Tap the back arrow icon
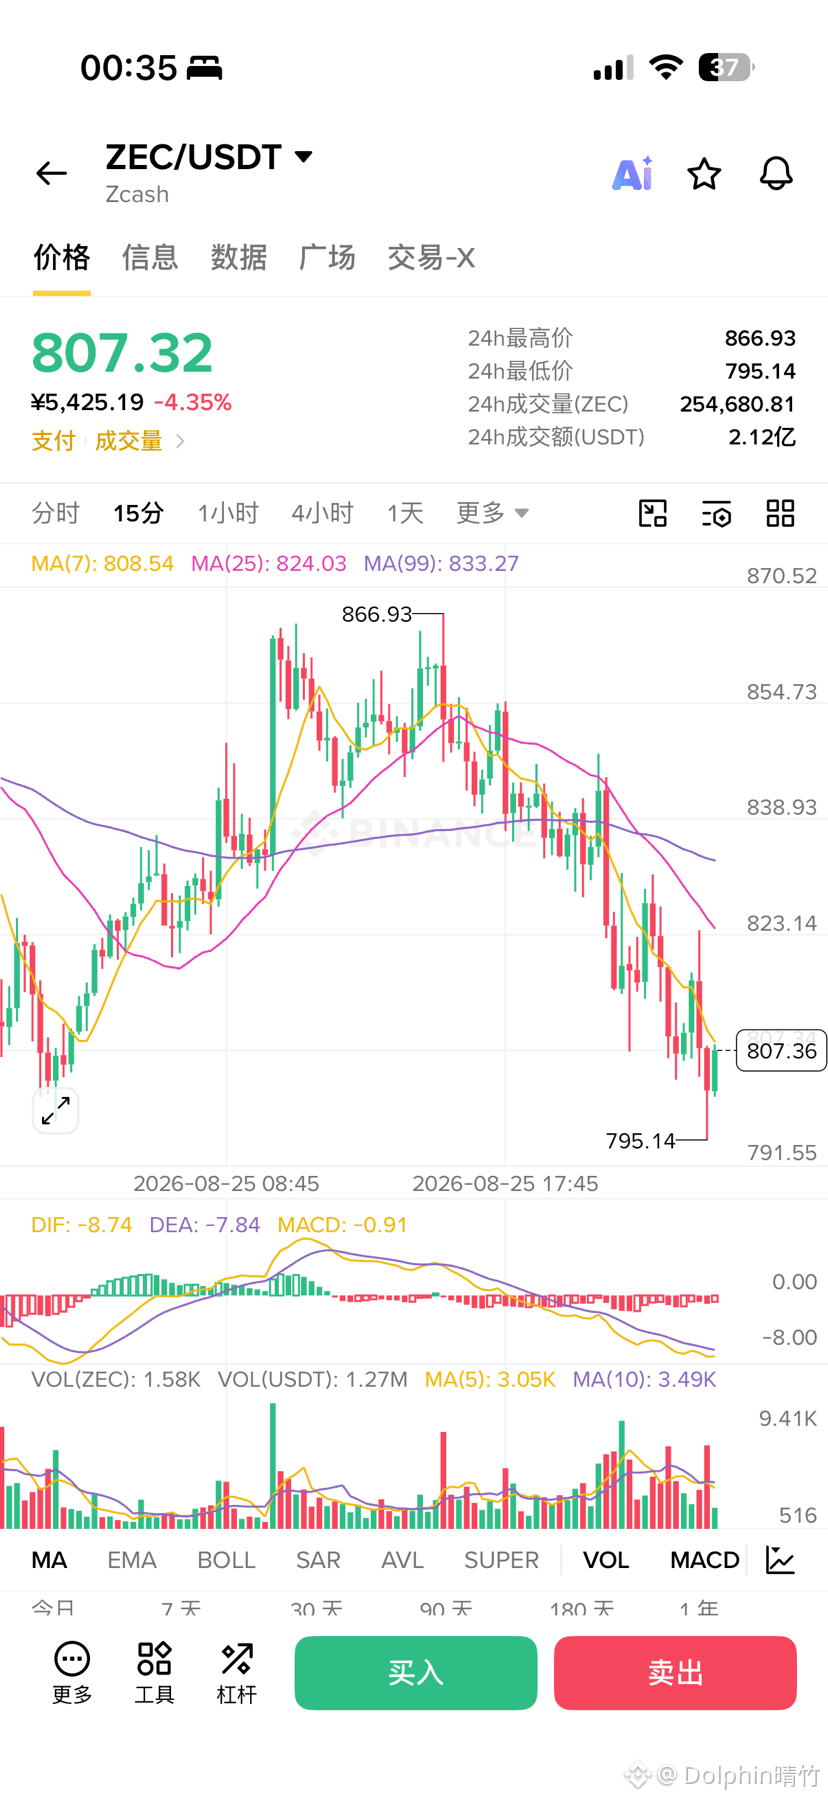Image resolution: width=828 pixels, height=1801 pixels. pos(51,173)
